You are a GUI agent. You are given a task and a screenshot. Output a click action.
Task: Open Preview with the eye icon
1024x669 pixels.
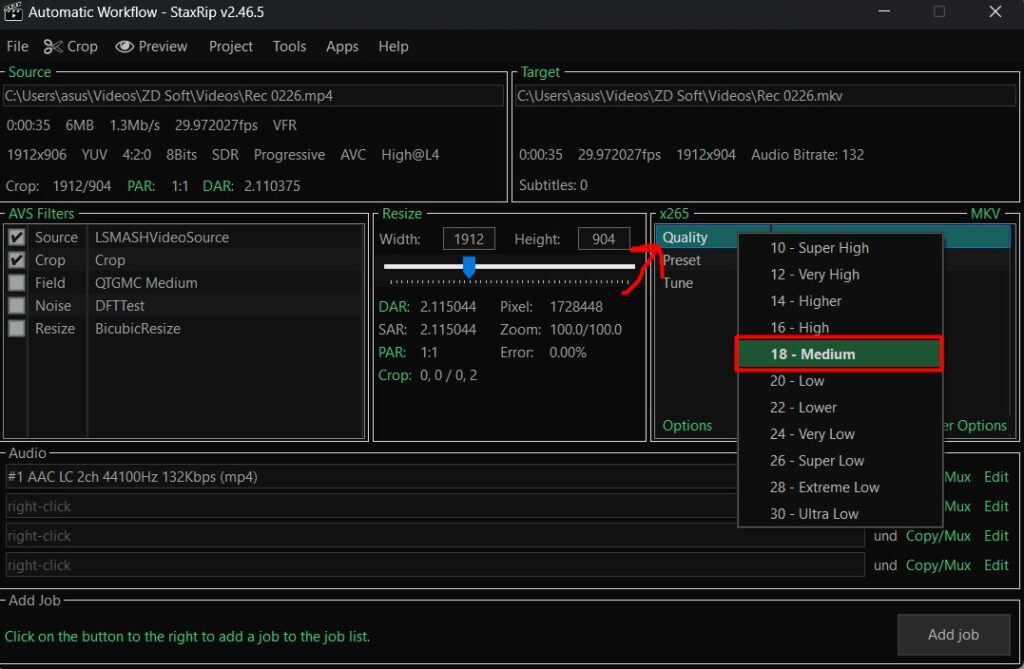151,46
